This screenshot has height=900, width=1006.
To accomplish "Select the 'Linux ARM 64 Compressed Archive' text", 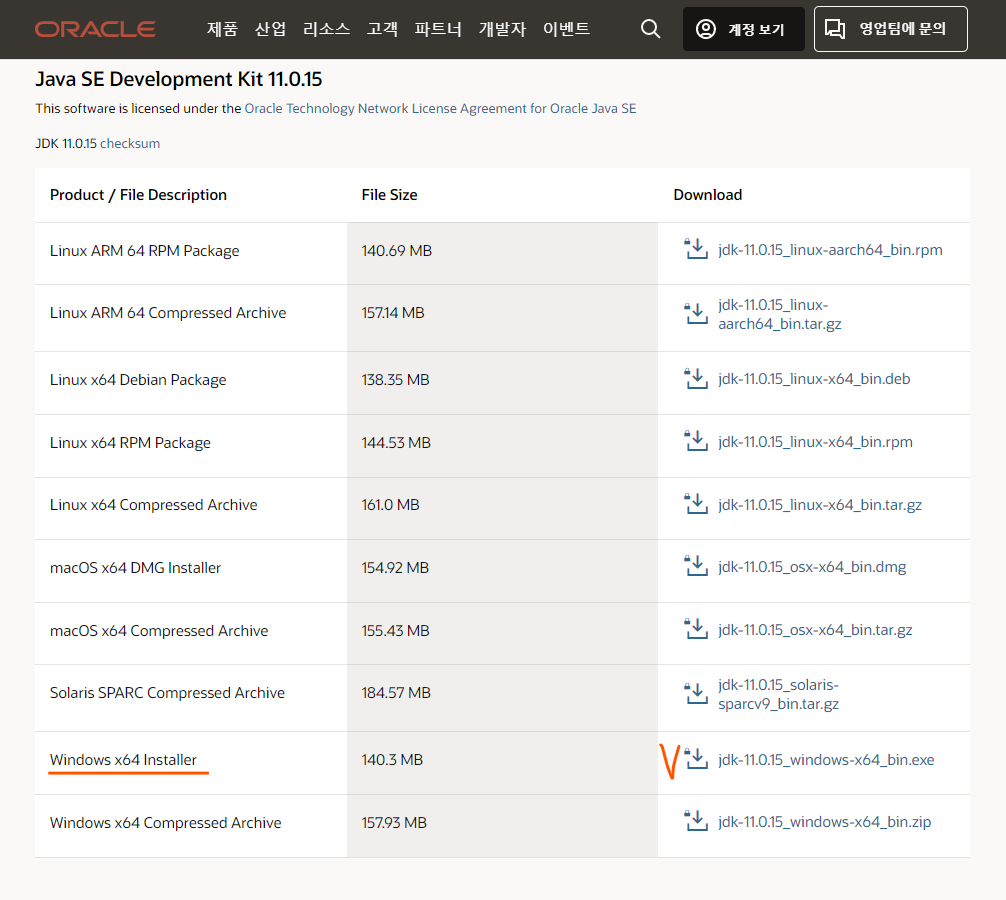I will point(168,313).
